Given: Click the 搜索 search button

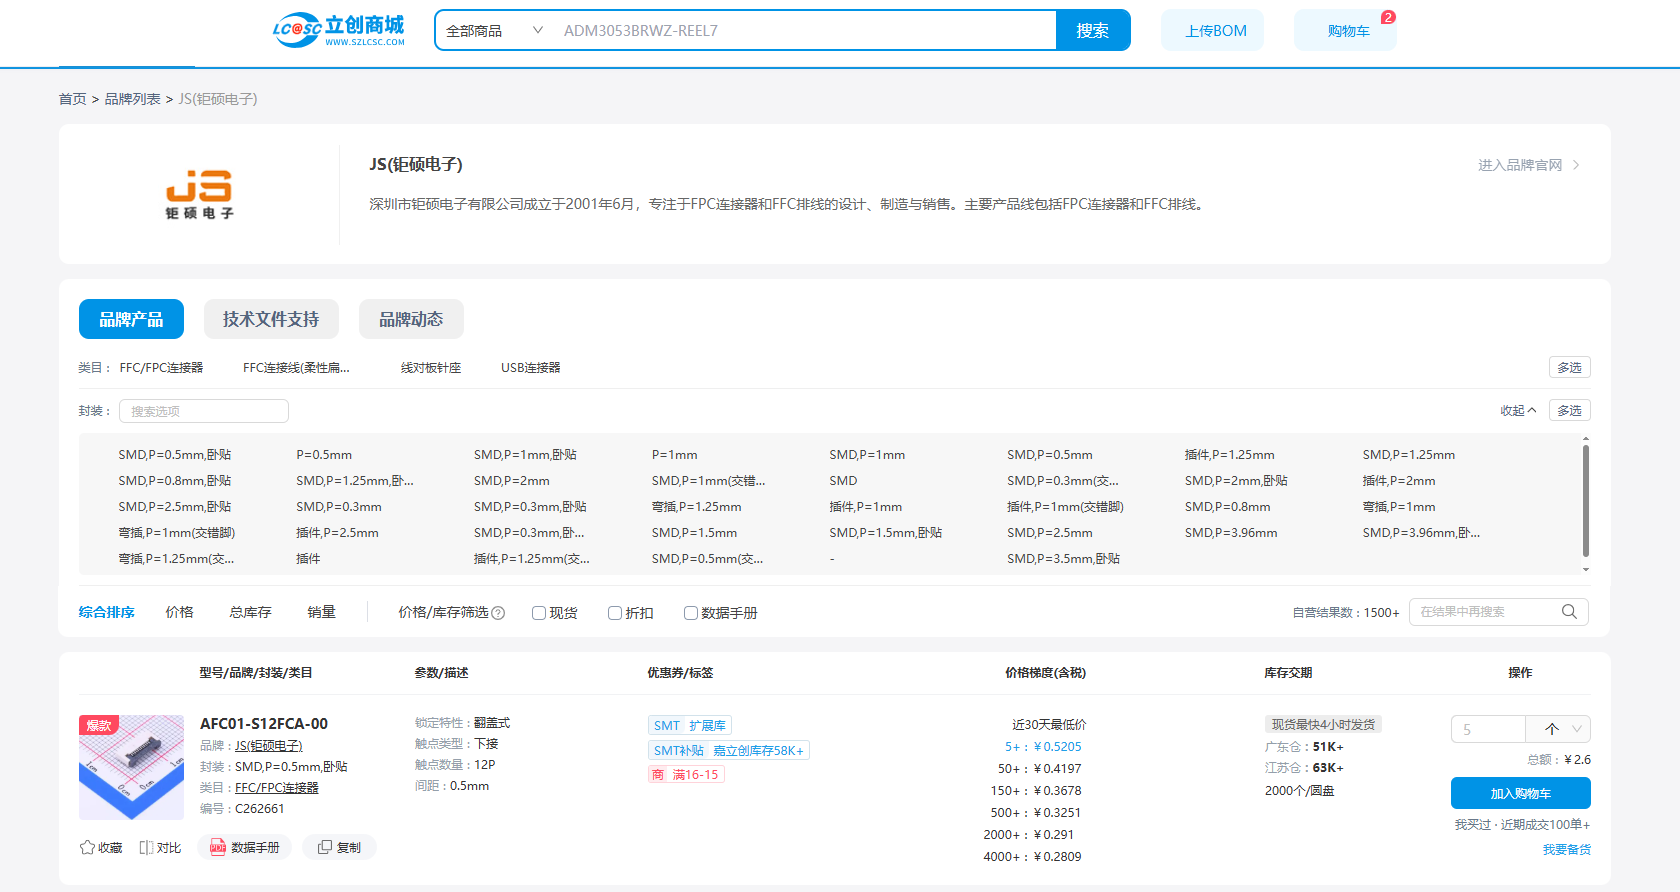Looking at the screenshot, I should [x=1093, y=31].
